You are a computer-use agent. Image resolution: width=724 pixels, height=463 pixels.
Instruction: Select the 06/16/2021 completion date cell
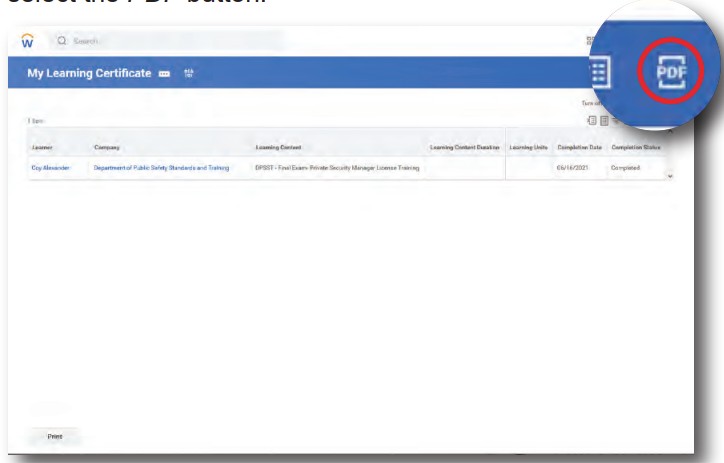[x=573, y=168]
